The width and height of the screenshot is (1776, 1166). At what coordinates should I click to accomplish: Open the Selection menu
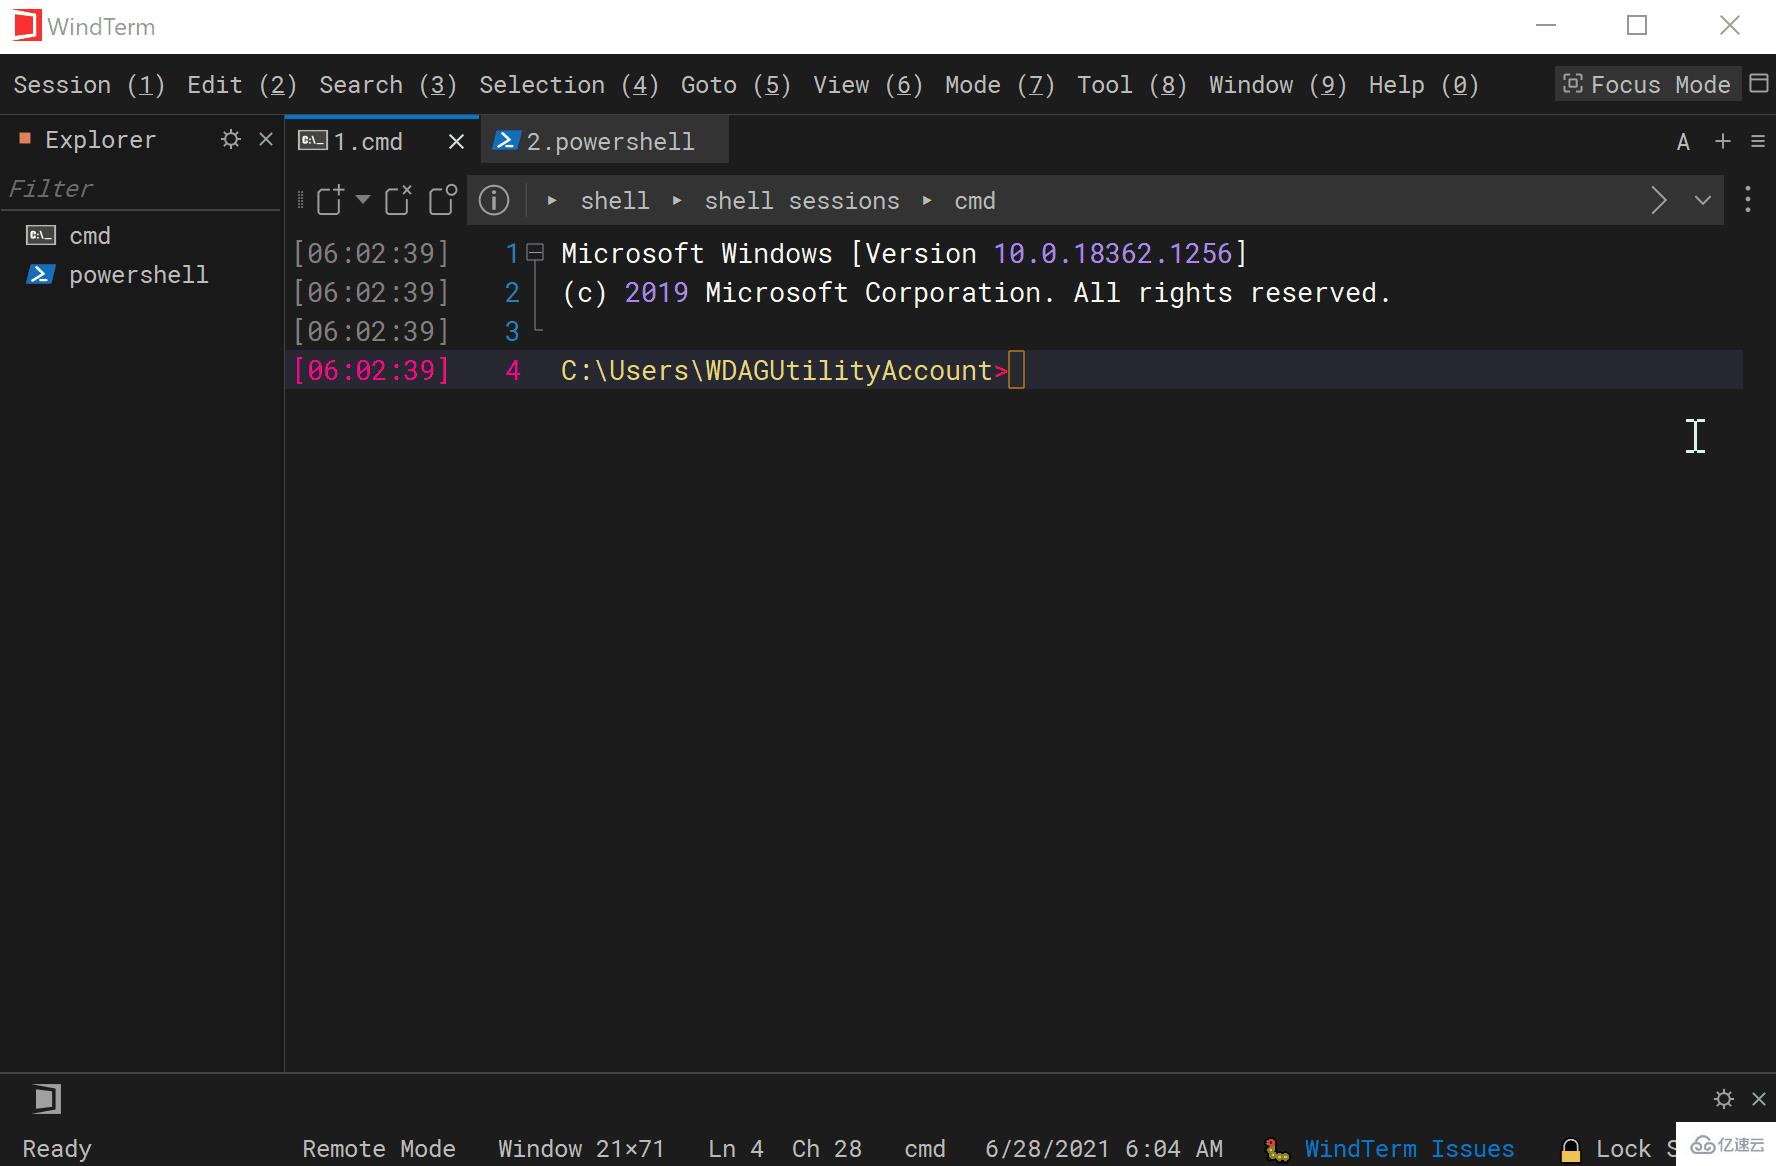coord(569,85)
